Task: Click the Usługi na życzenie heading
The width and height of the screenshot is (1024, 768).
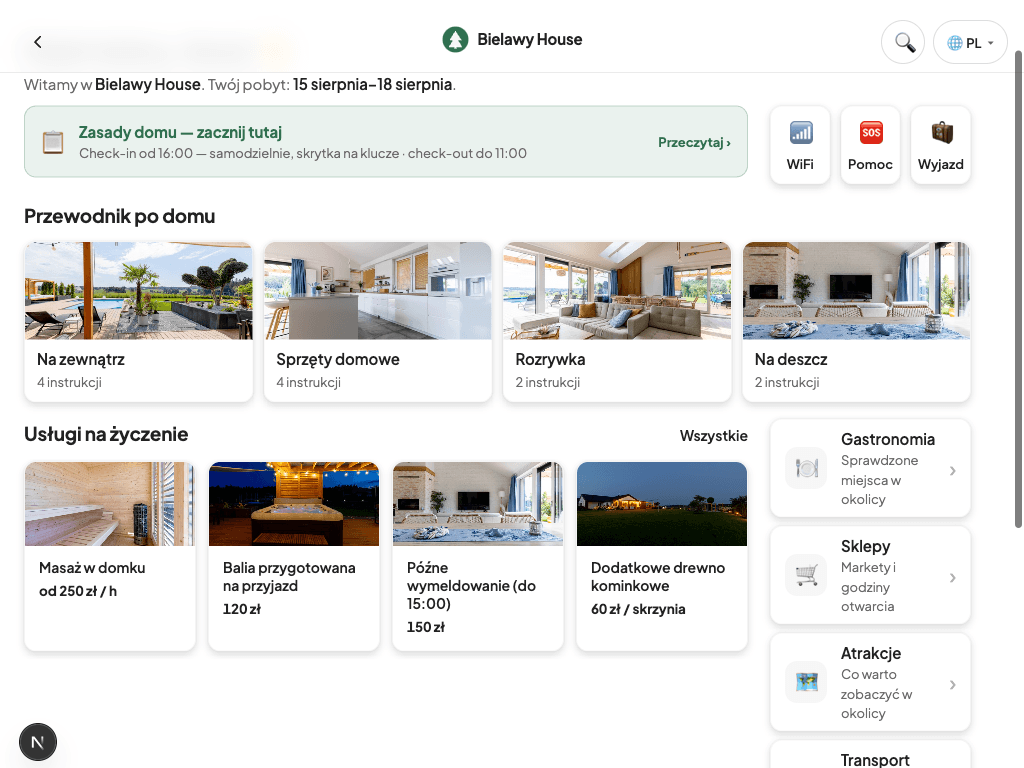Action: (106, 434)
